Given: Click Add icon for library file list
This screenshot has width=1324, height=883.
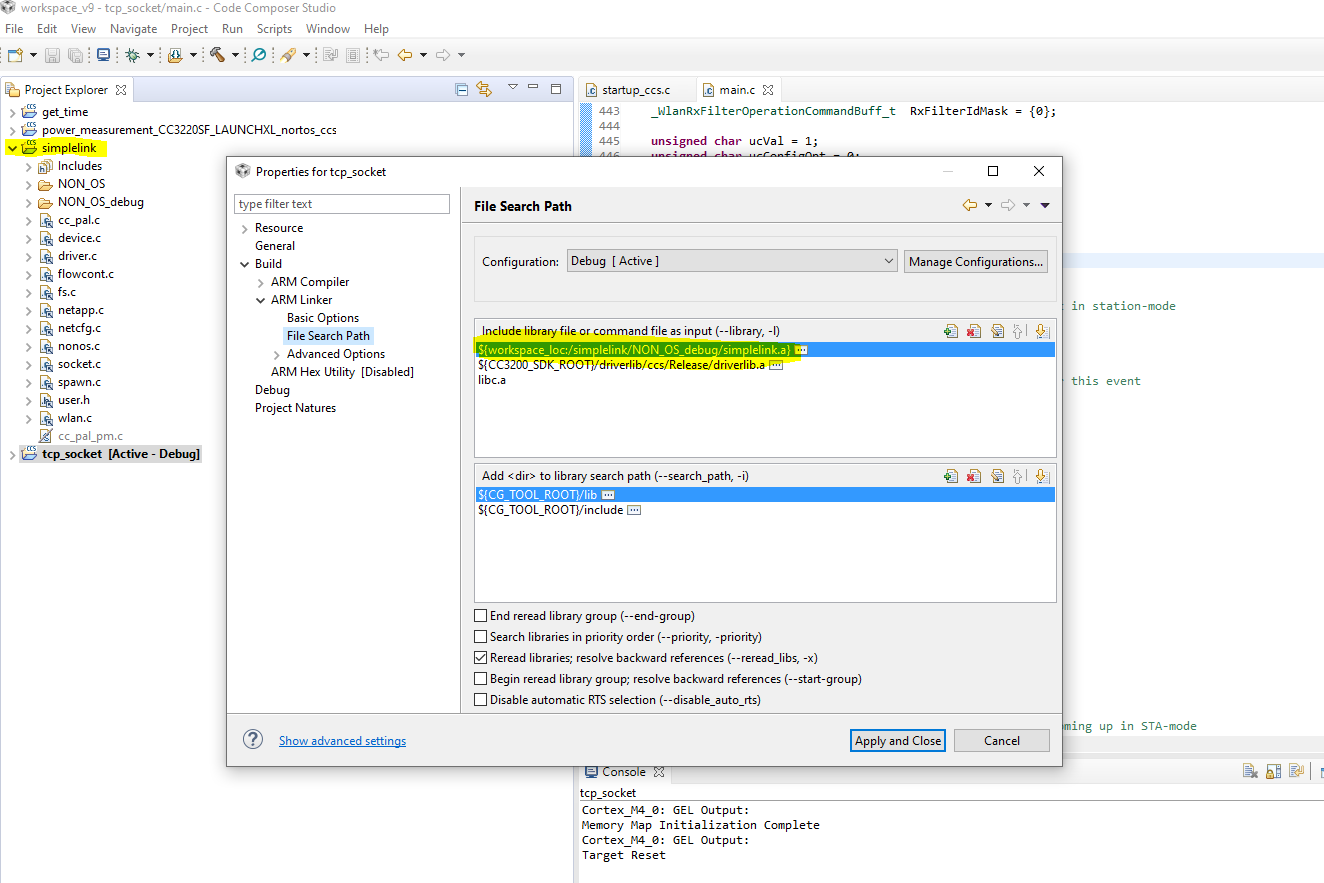Looking at the screenshot, I should tap(951, 331).
